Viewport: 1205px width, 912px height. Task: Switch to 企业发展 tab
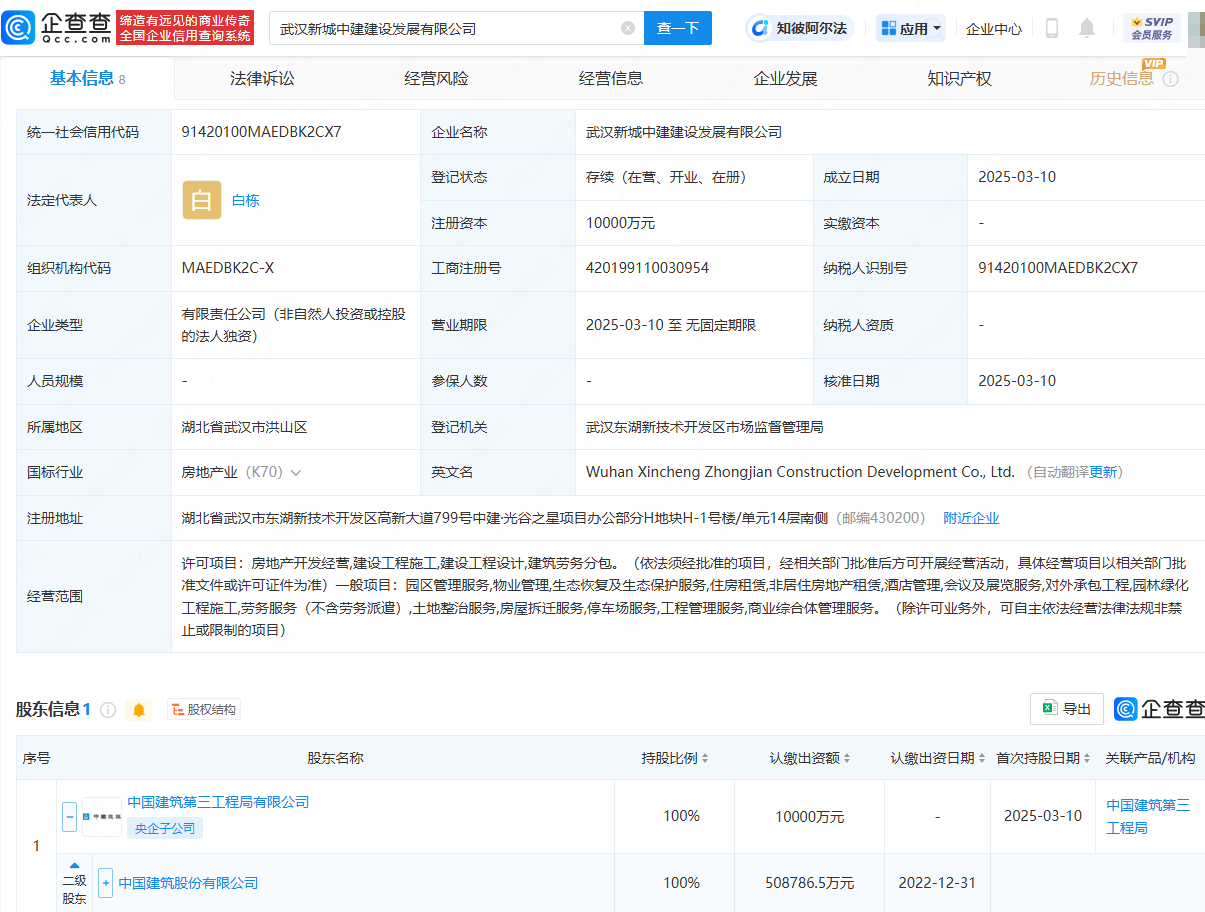coord(785,78)
